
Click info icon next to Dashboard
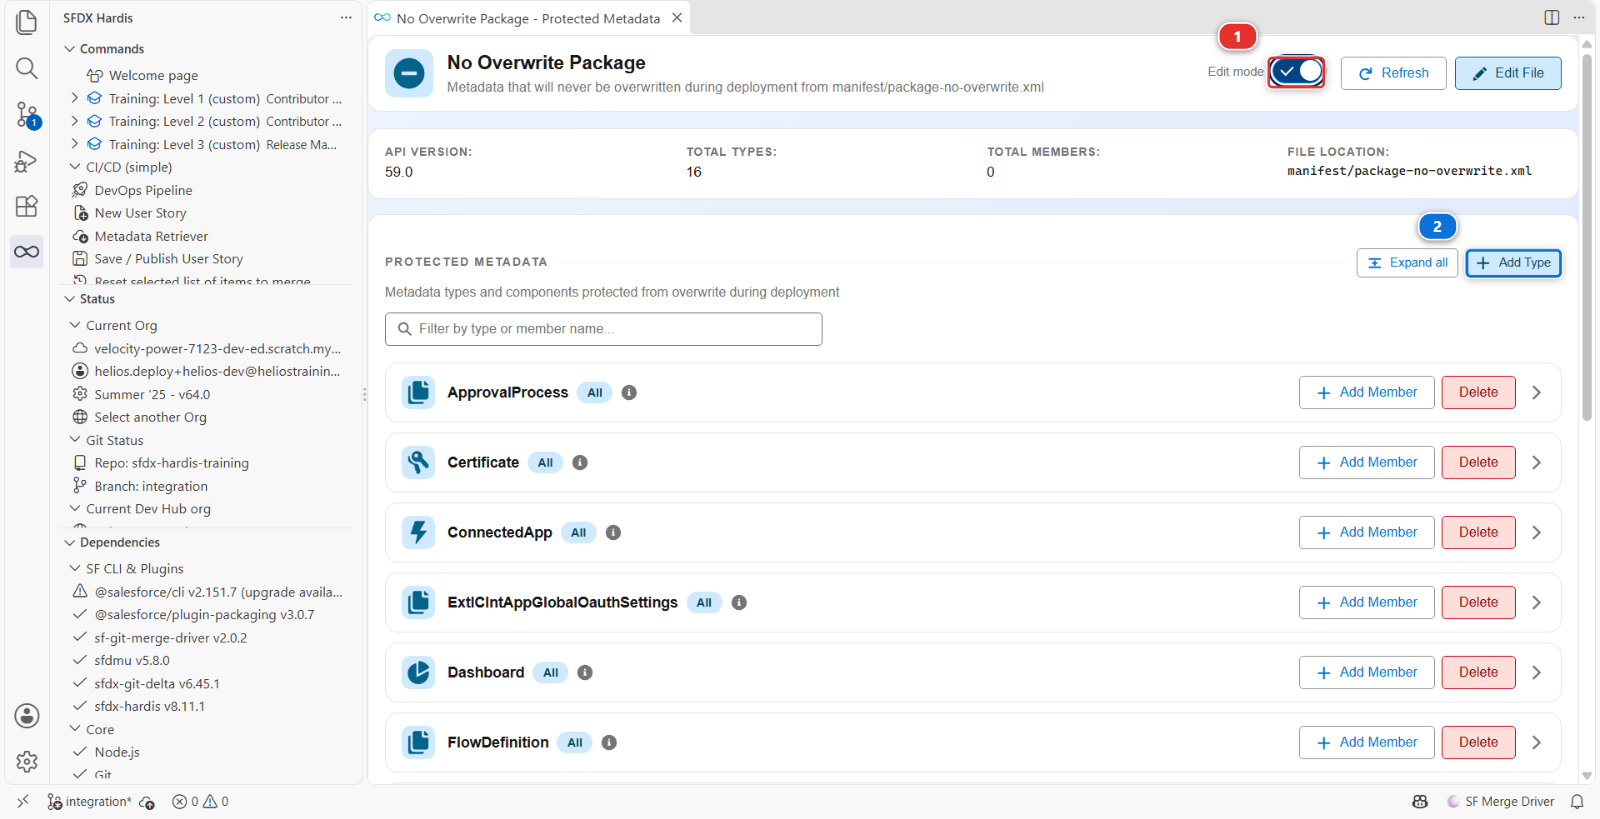[x=585, y=673]
